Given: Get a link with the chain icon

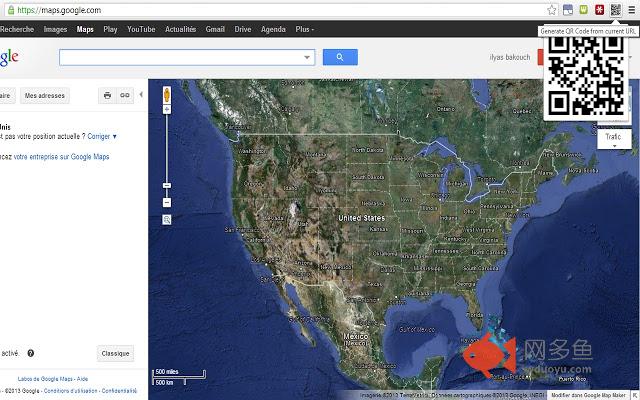Looking at the screenshot, I should 125,96.
